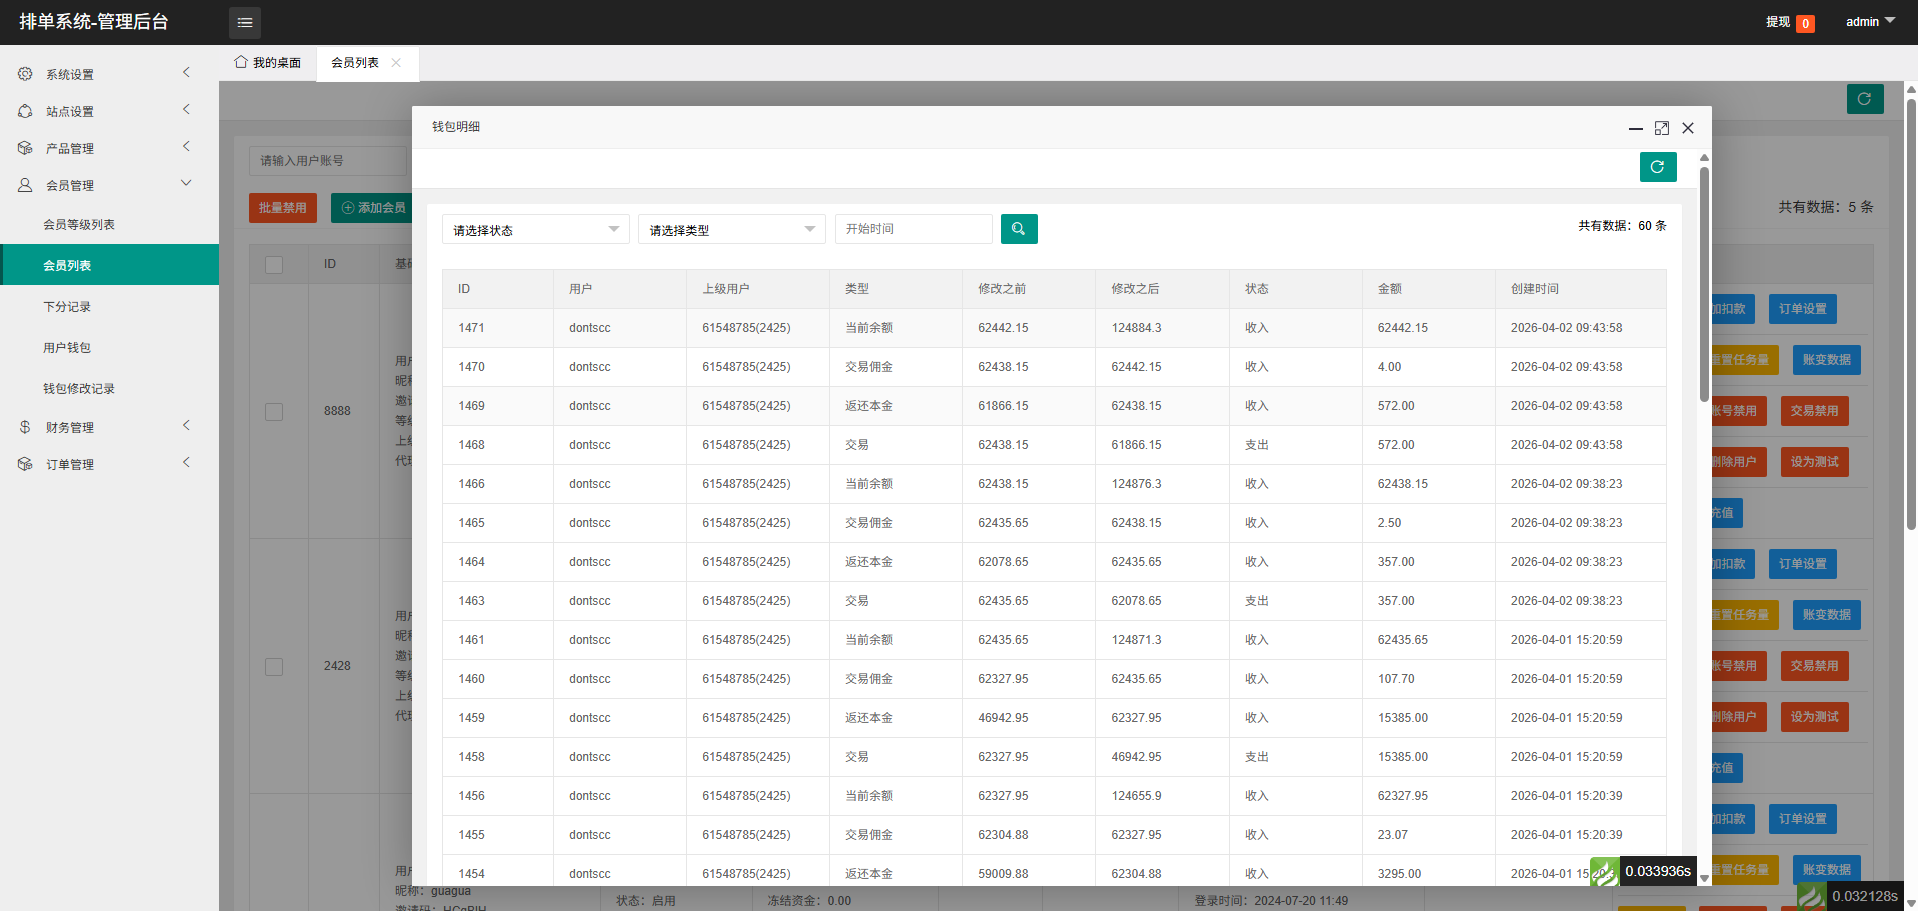Check the box for member ID 2428
Image resolution: width=1918 pixels, height=911 pixels.
click(274, 667)
